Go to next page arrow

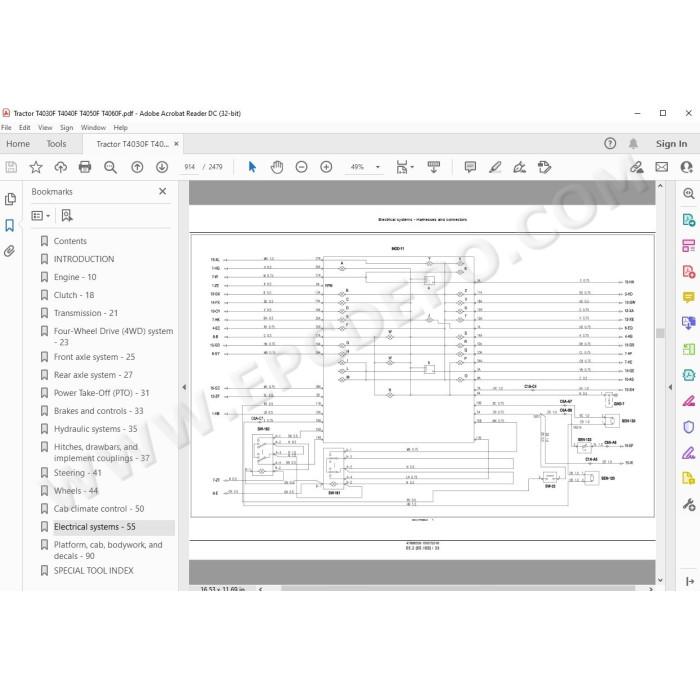pos(162,167)
